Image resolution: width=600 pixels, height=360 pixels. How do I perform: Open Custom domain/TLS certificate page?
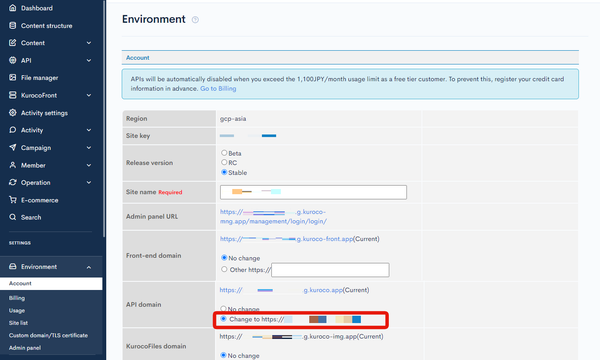48,335
